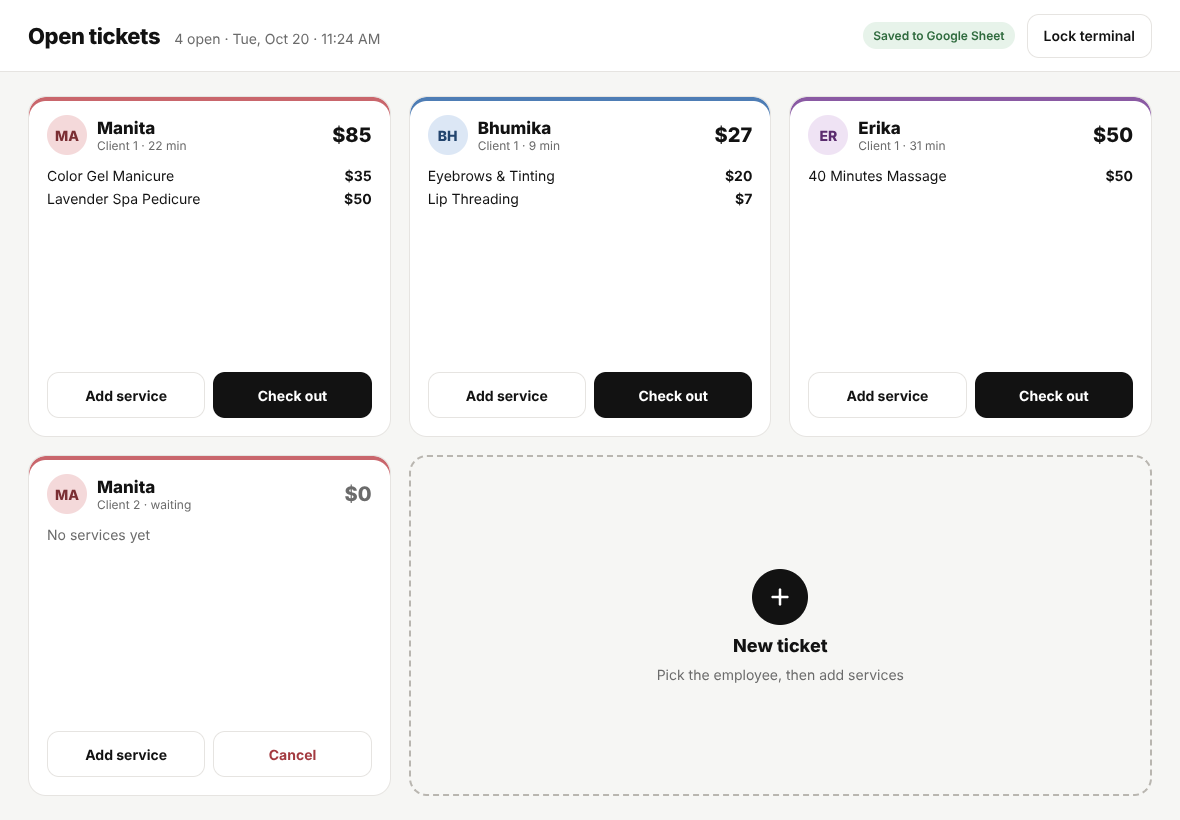Cancel Manita's Client 2 ticket
This screenshot has height=820, width=1180.
click(292, 754)
